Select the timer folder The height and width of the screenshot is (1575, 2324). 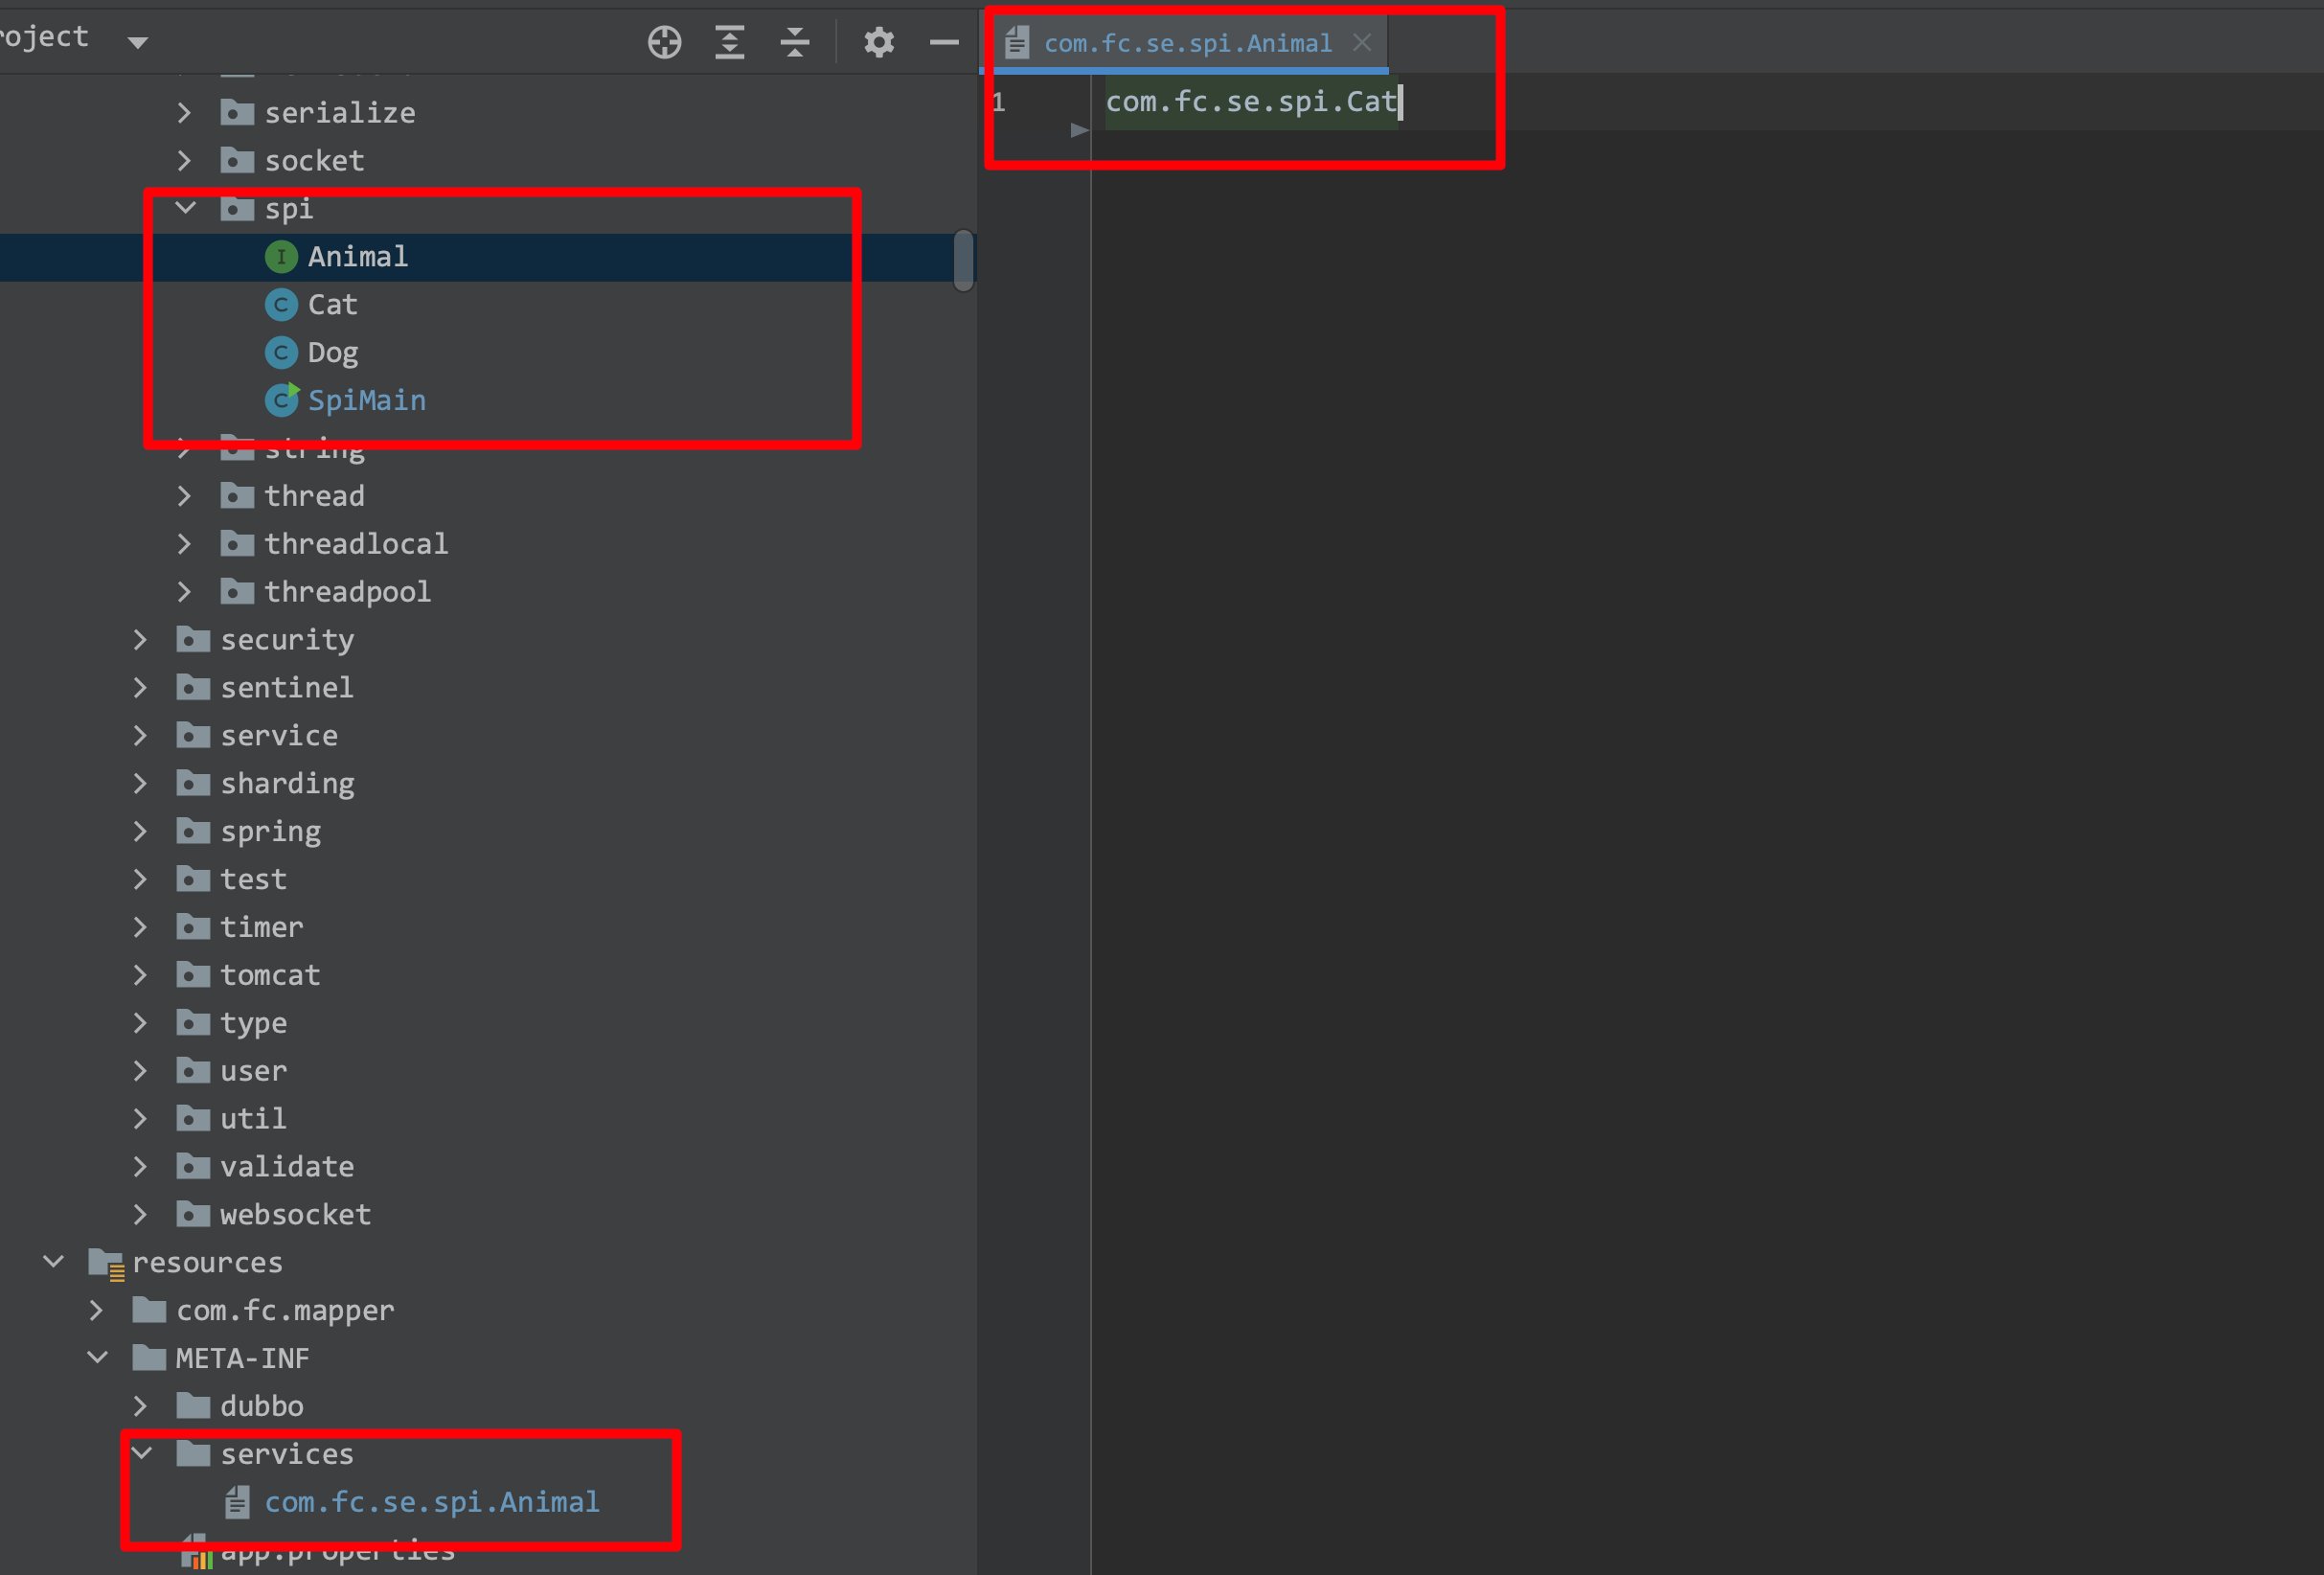(261, 927)
